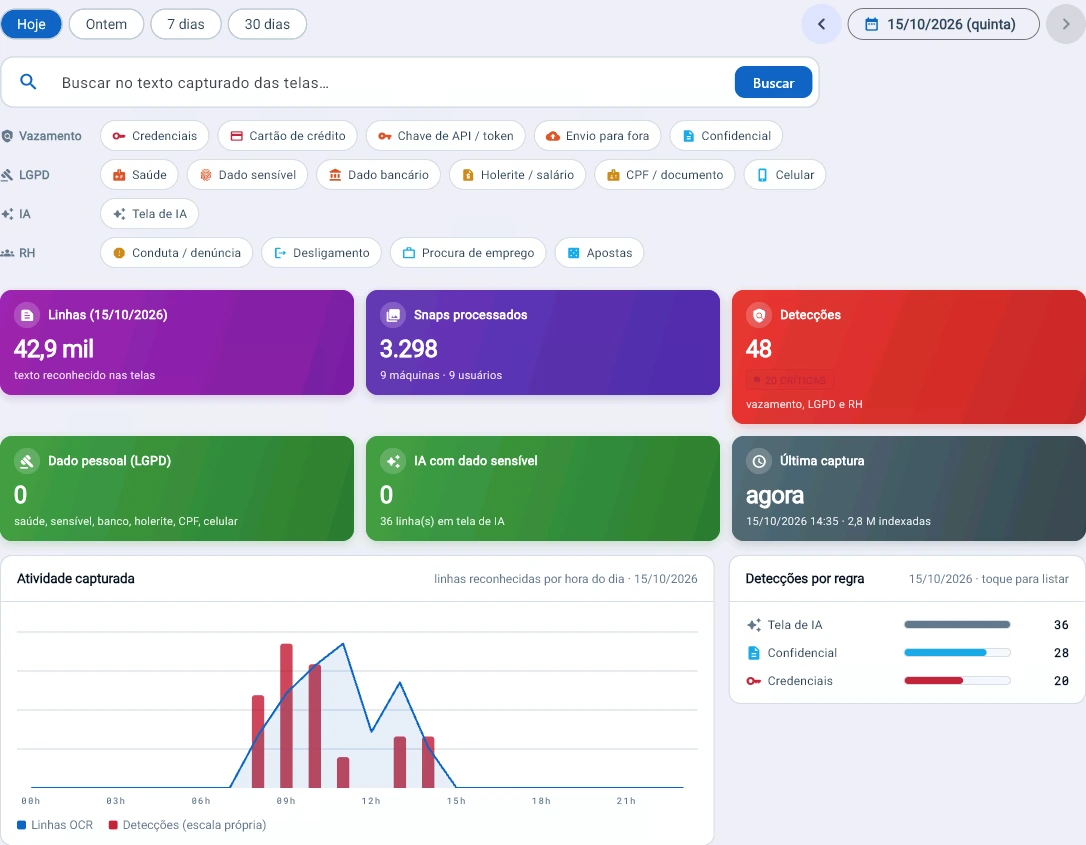Select the 7 dias period tab
Image resolution: width=1086 pixels, height=845 pixels.
point(186,24)
